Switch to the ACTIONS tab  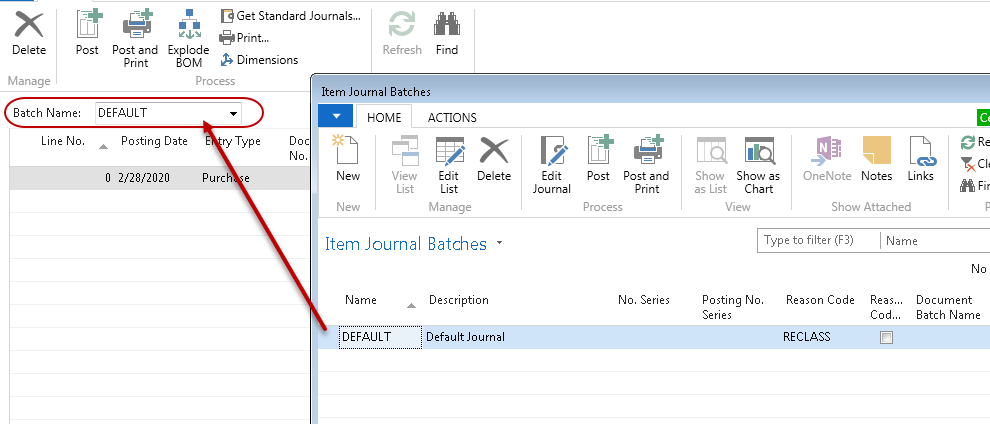tap(452, 118)
